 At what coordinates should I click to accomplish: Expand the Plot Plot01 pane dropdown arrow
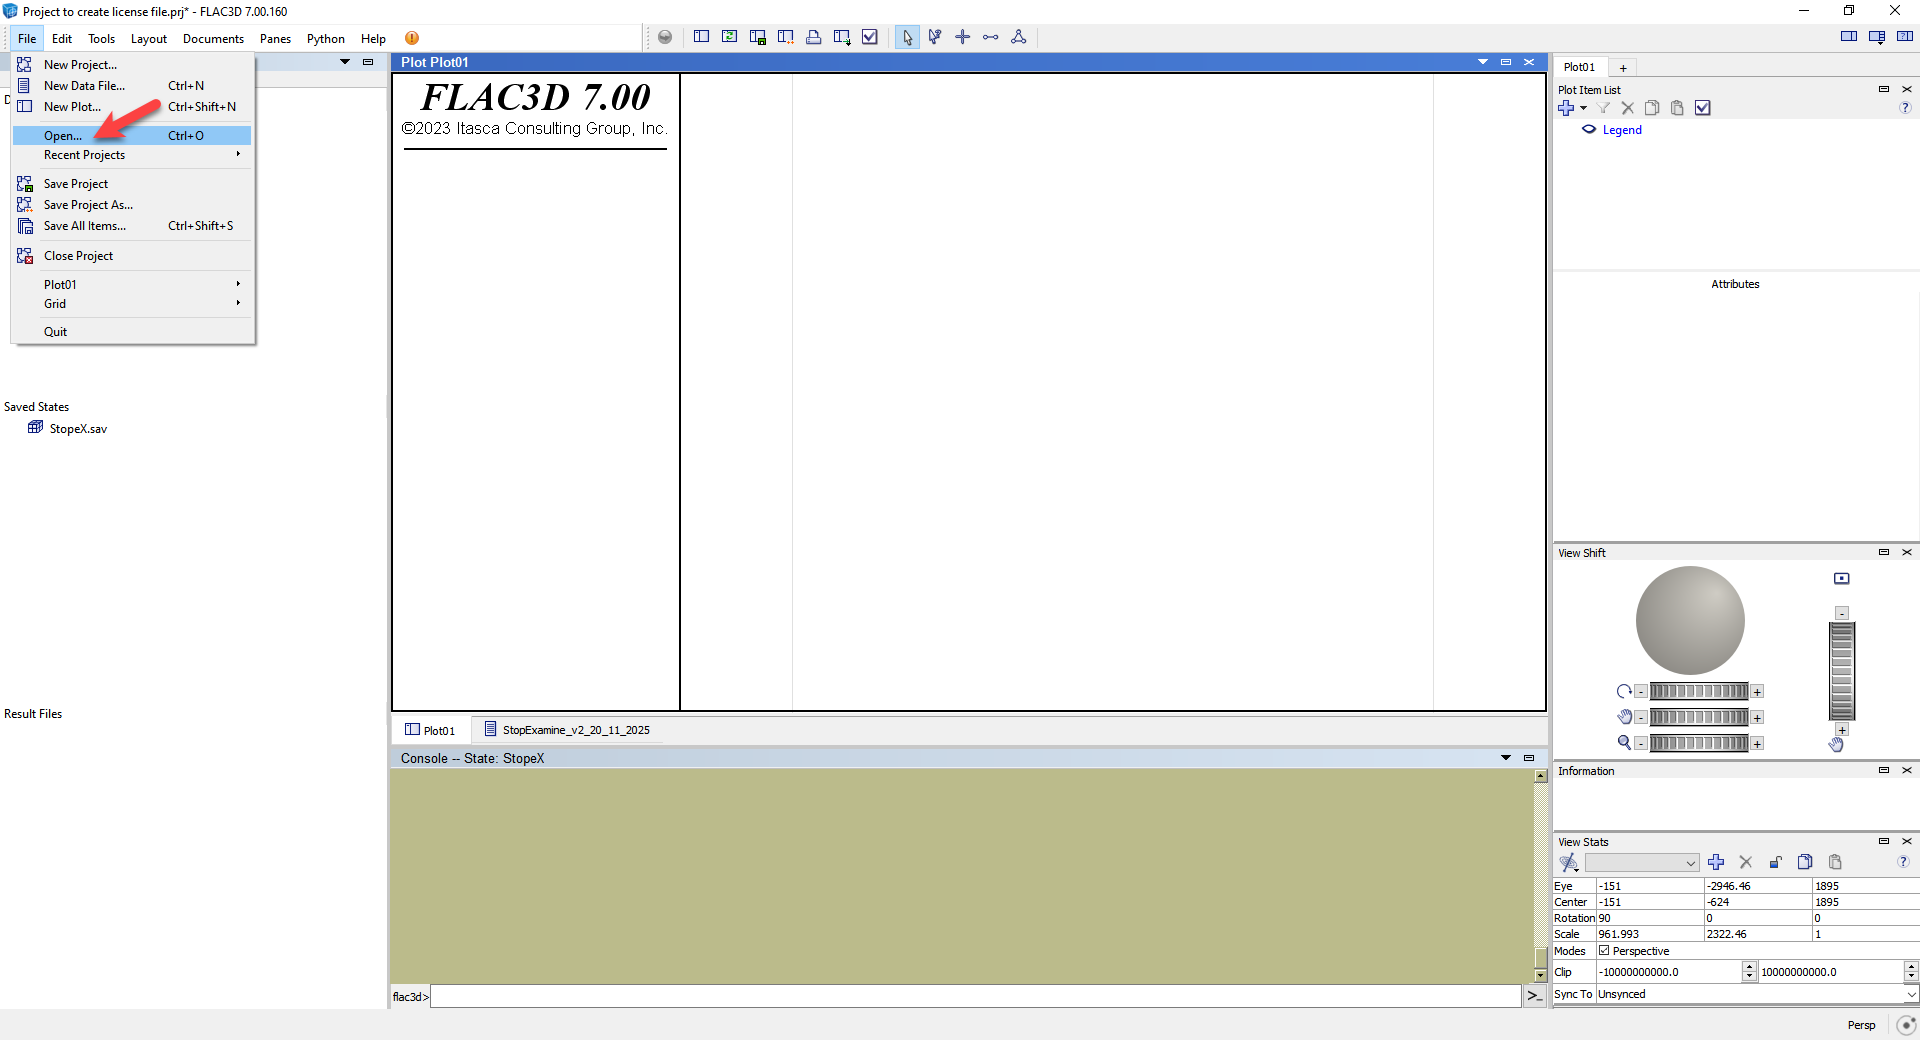[1483, 62]
